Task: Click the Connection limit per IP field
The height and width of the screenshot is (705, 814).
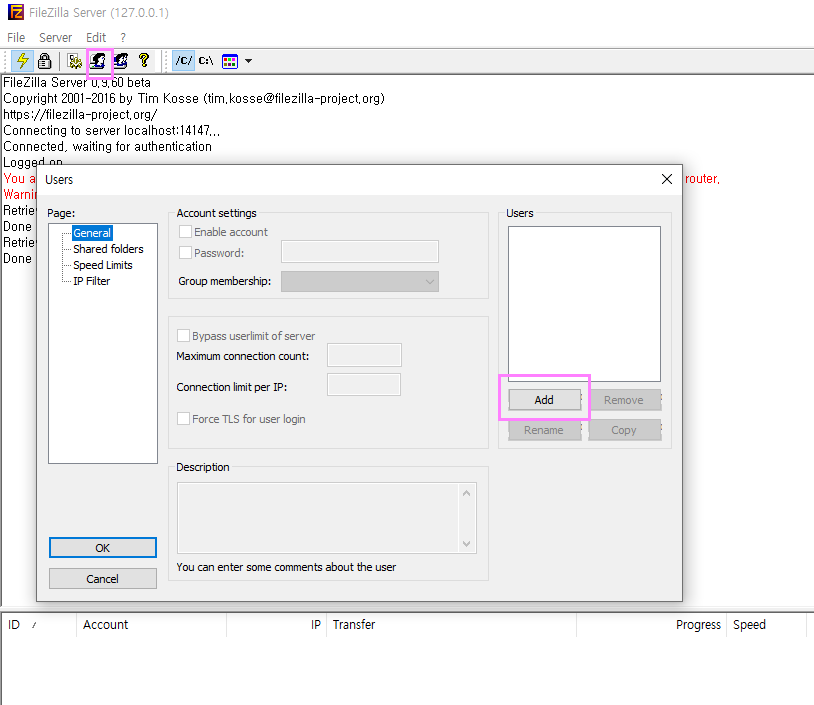Action: point(364,385)
